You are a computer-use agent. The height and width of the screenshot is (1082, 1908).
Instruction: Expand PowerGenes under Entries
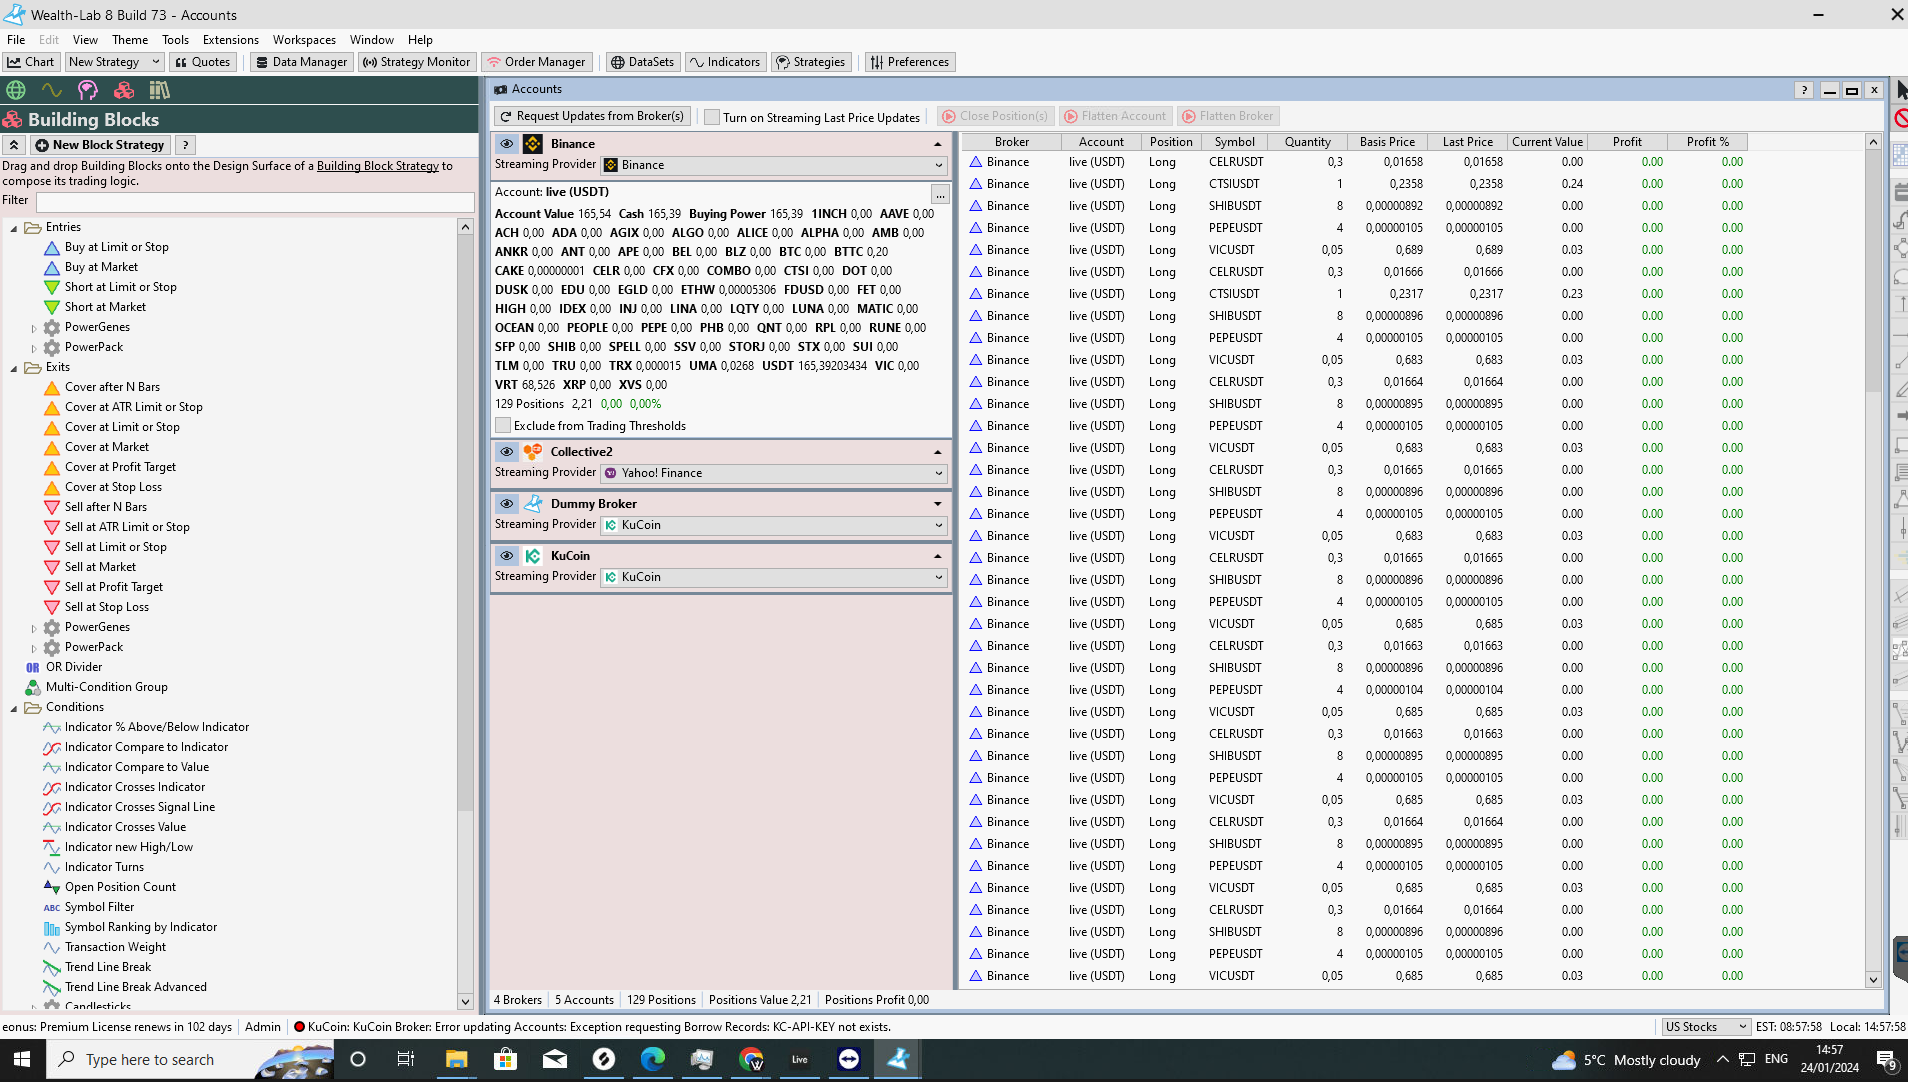click(34, 328)
